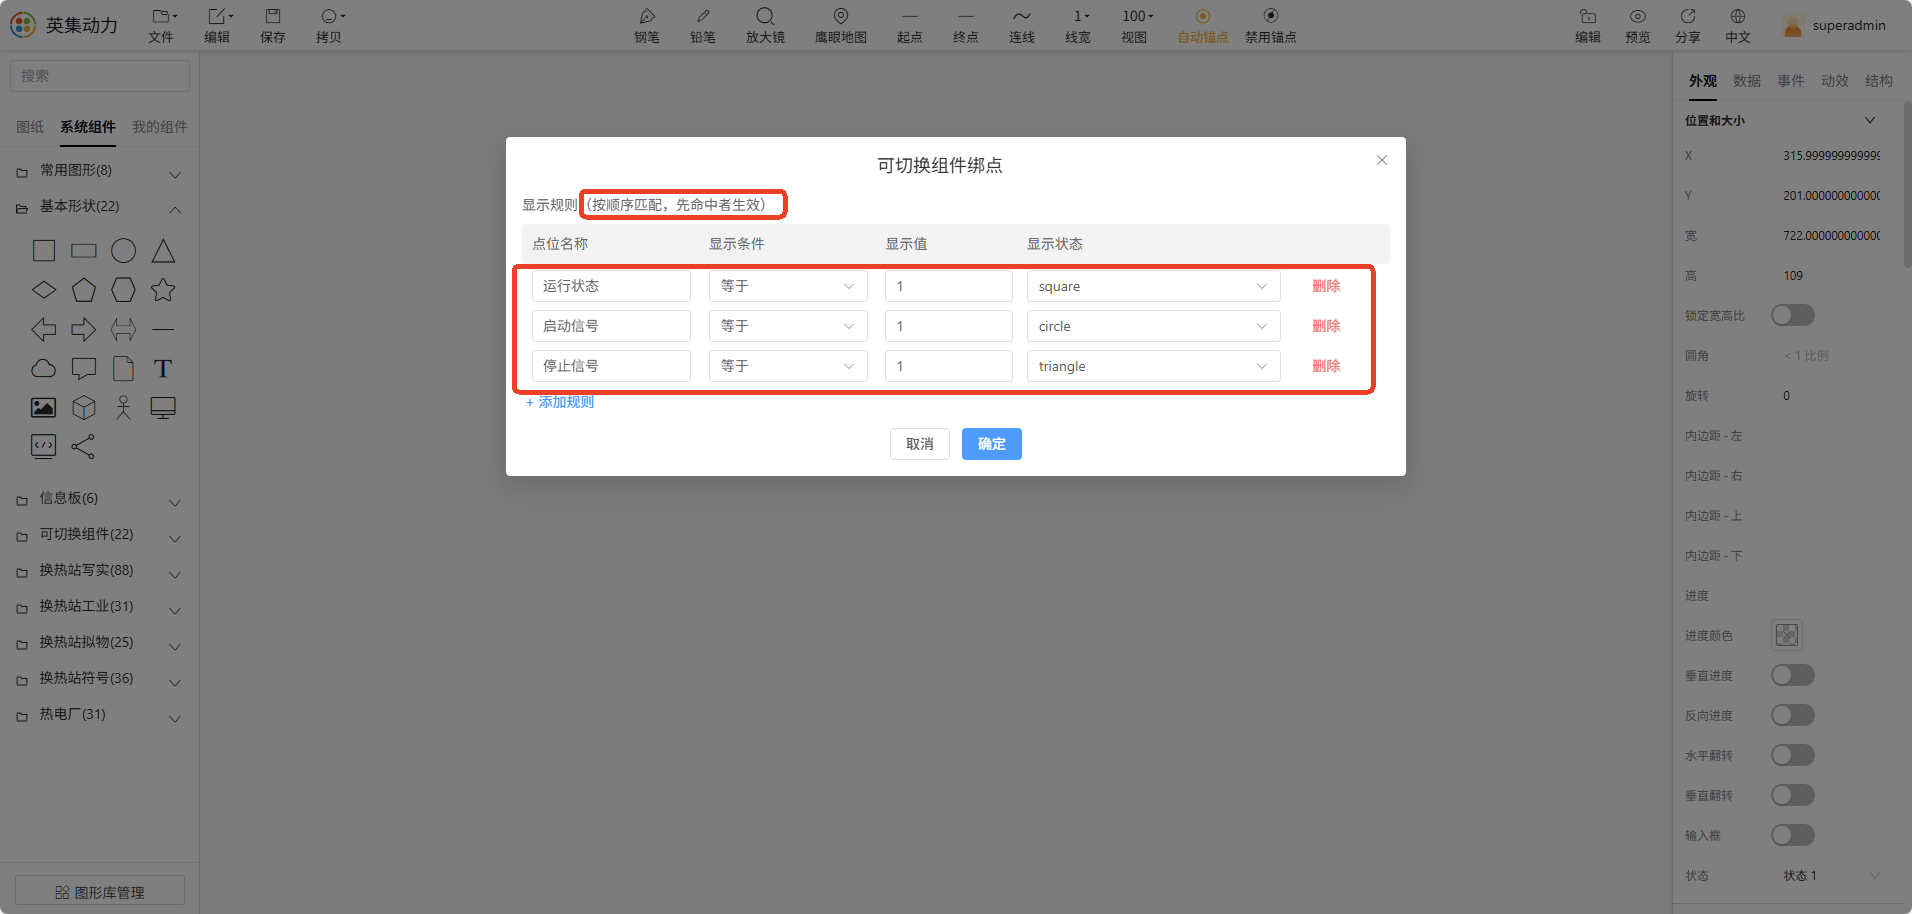Screen dimensions: 1912x914
Task: Switch to the 我的组件 tab
Action: 160,127
